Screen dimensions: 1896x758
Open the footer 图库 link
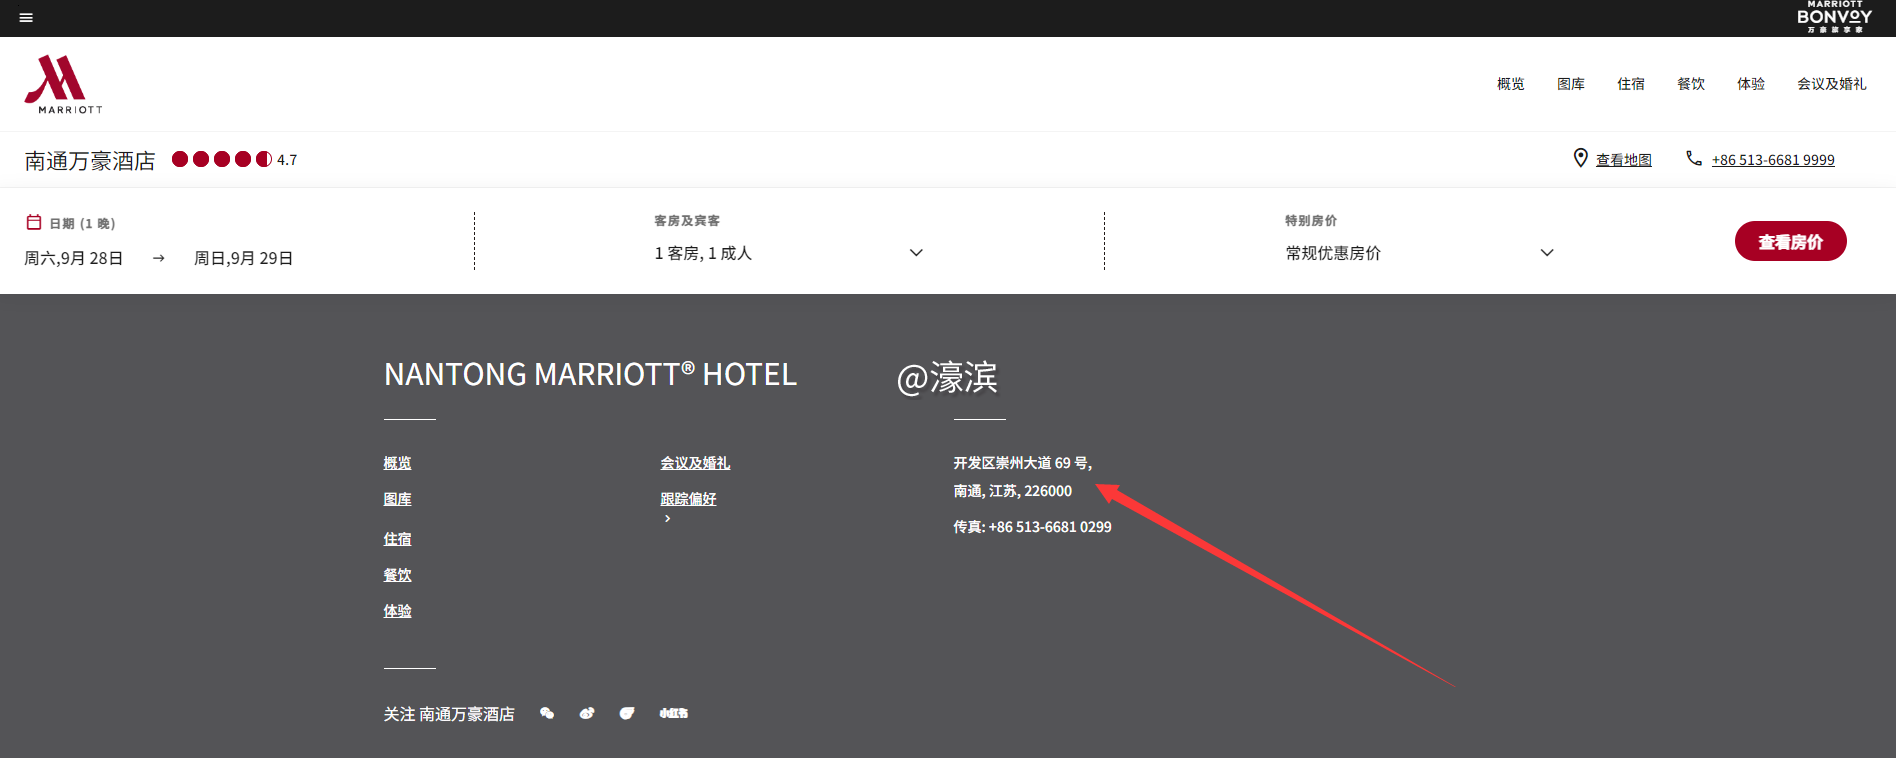pyautogui.click(x=397, y=499)
